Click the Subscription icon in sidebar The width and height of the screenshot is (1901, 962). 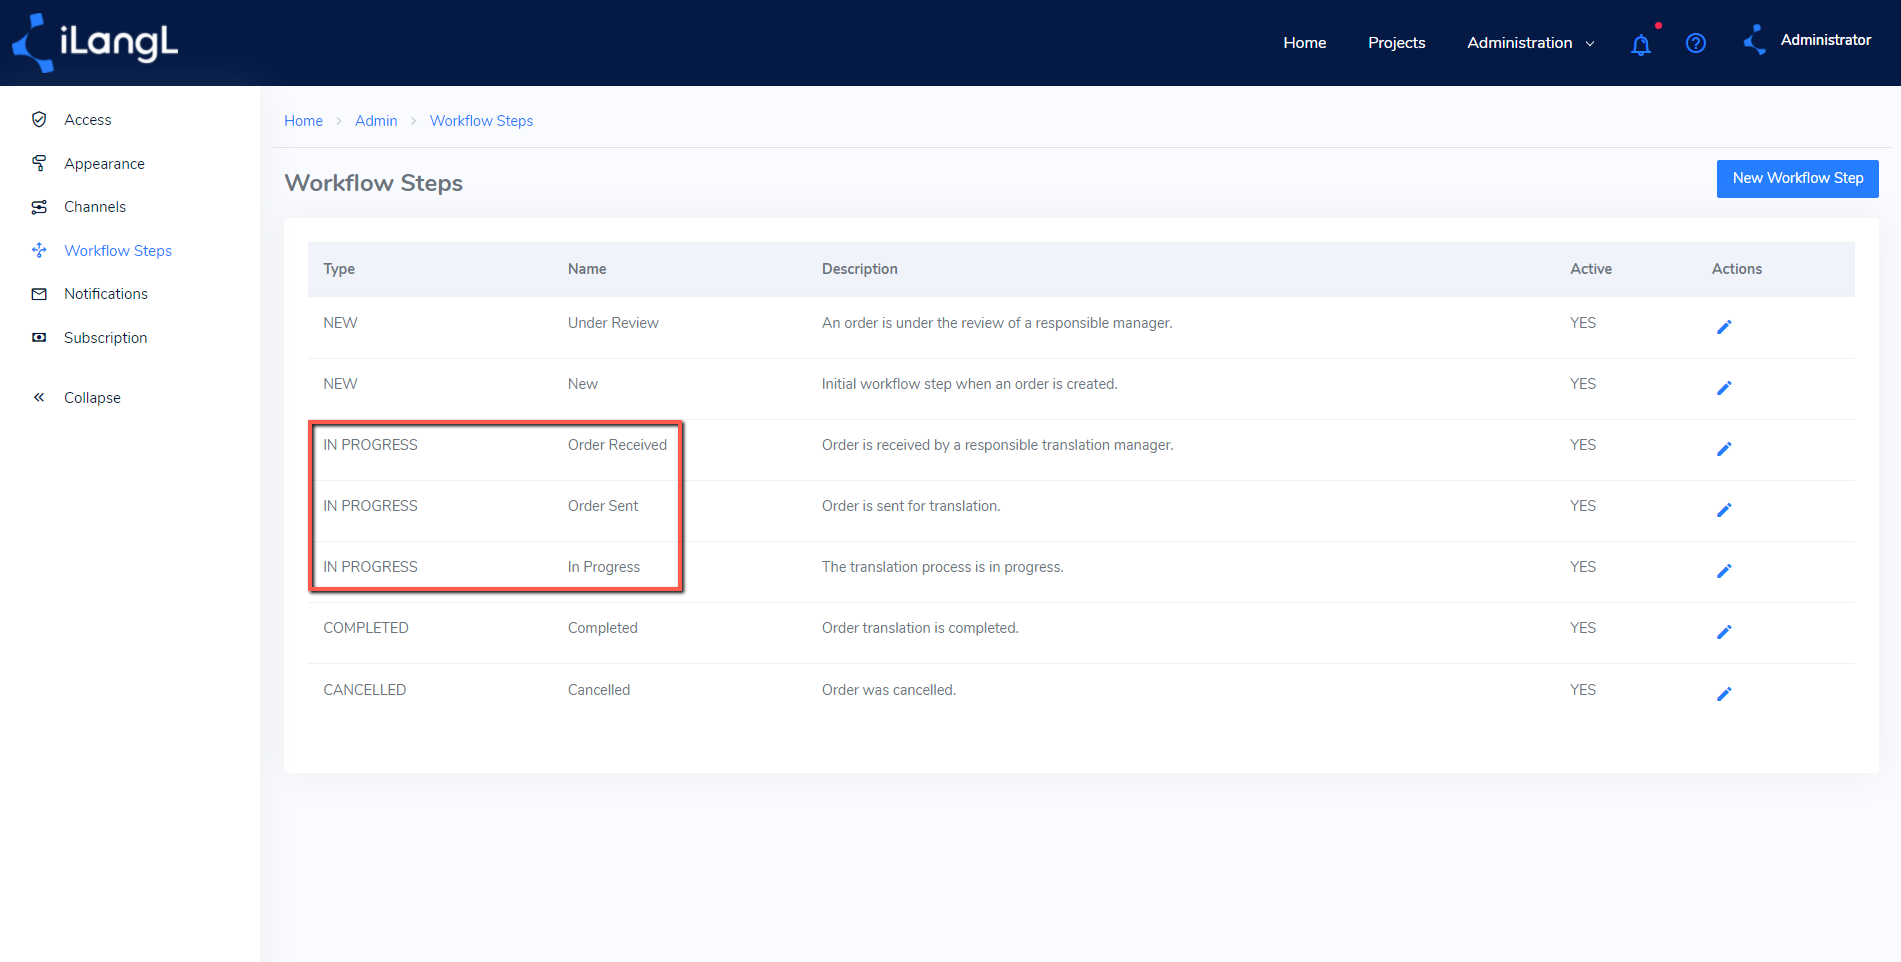pyautogui.click(x=39, y=338)
